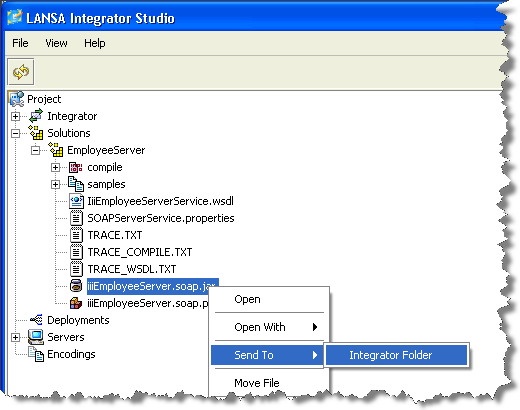
Task: Click the Project root icon
Action: point(16,99)
